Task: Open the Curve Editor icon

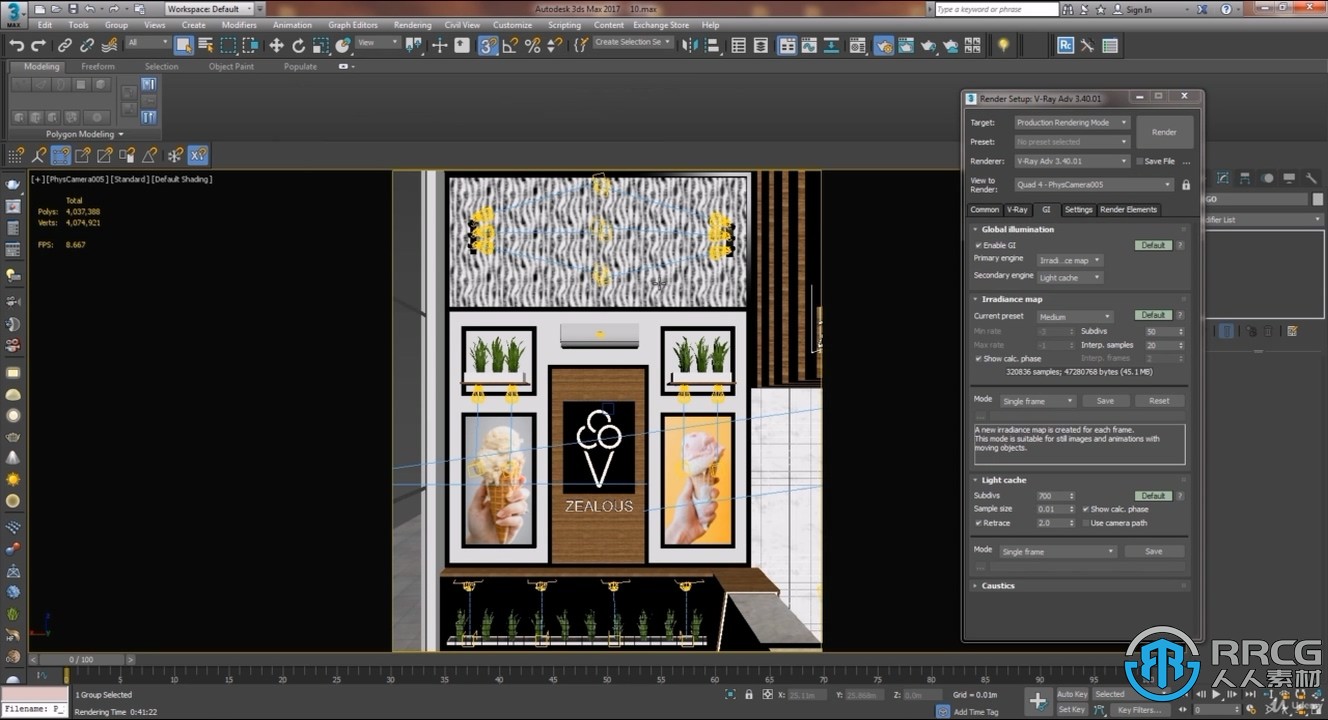Action: coord(809,45)
